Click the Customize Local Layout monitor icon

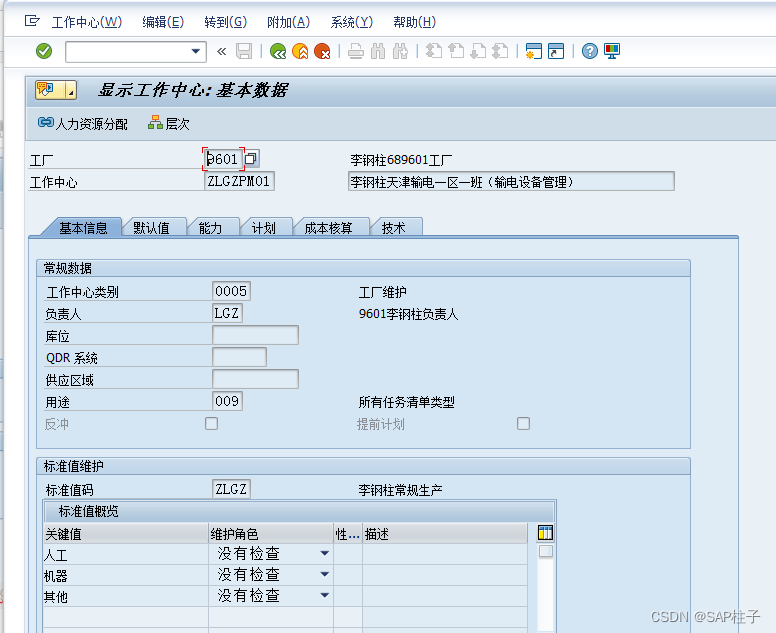coord(612,51)
